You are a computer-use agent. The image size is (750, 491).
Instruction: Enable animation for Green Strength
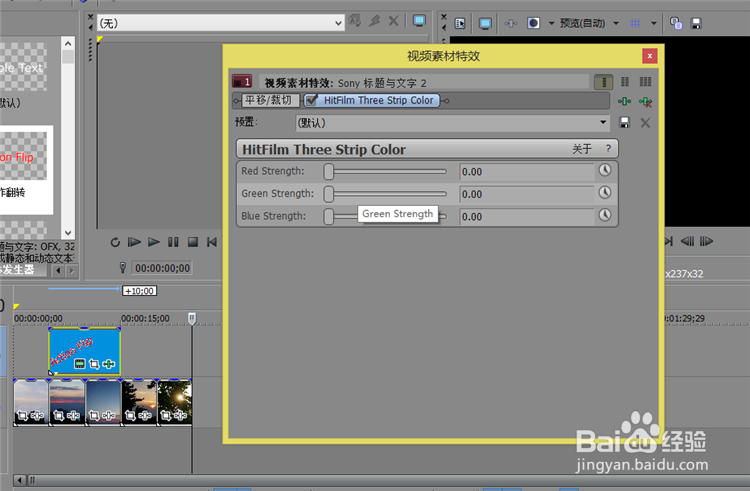click(605, 193)
